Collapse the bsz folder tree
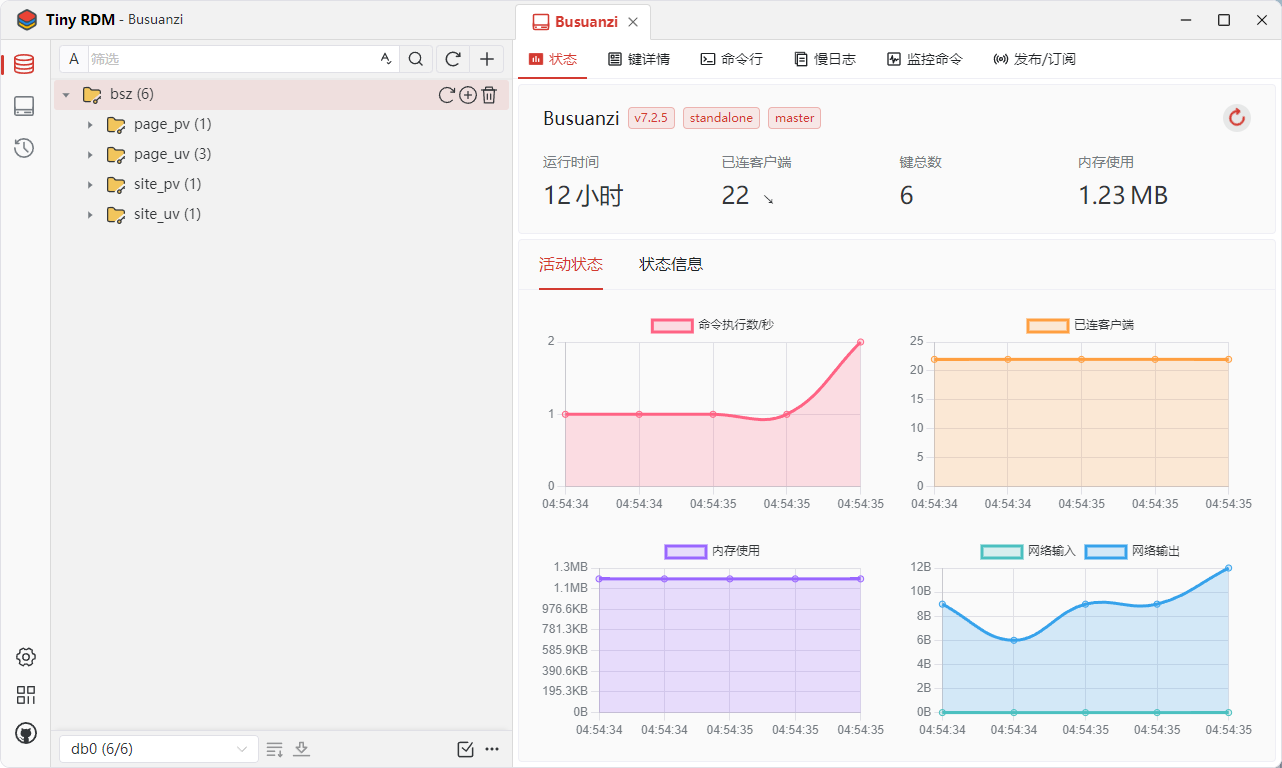Screen dimensions: 1282x768 (x=66, y=95)
